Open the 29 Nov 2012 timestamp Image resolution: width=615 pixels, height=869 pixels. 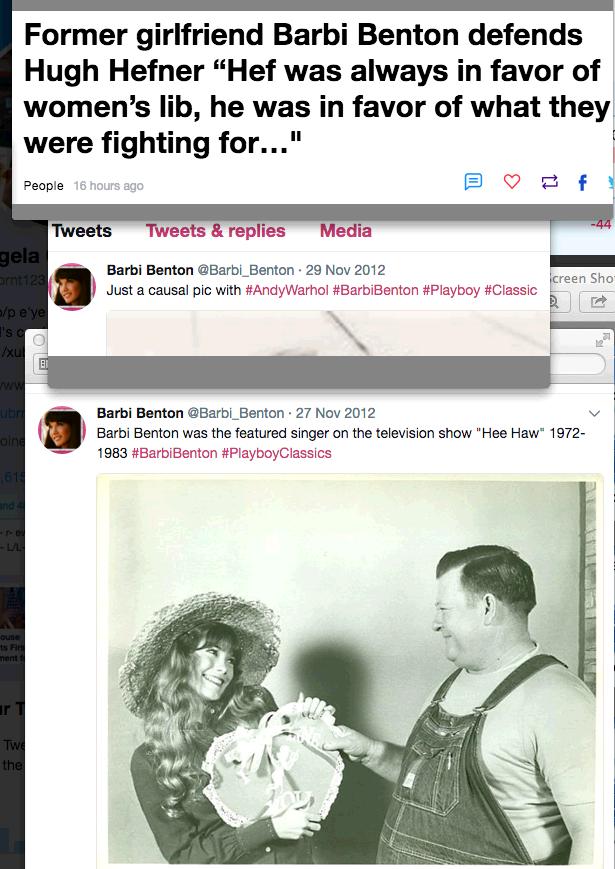(x=345, y=270)
